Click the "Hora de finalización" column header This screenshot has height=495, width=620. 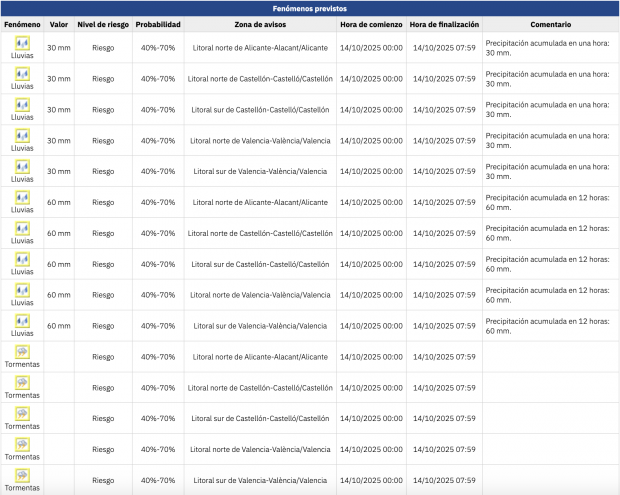(x=444, y=24)
